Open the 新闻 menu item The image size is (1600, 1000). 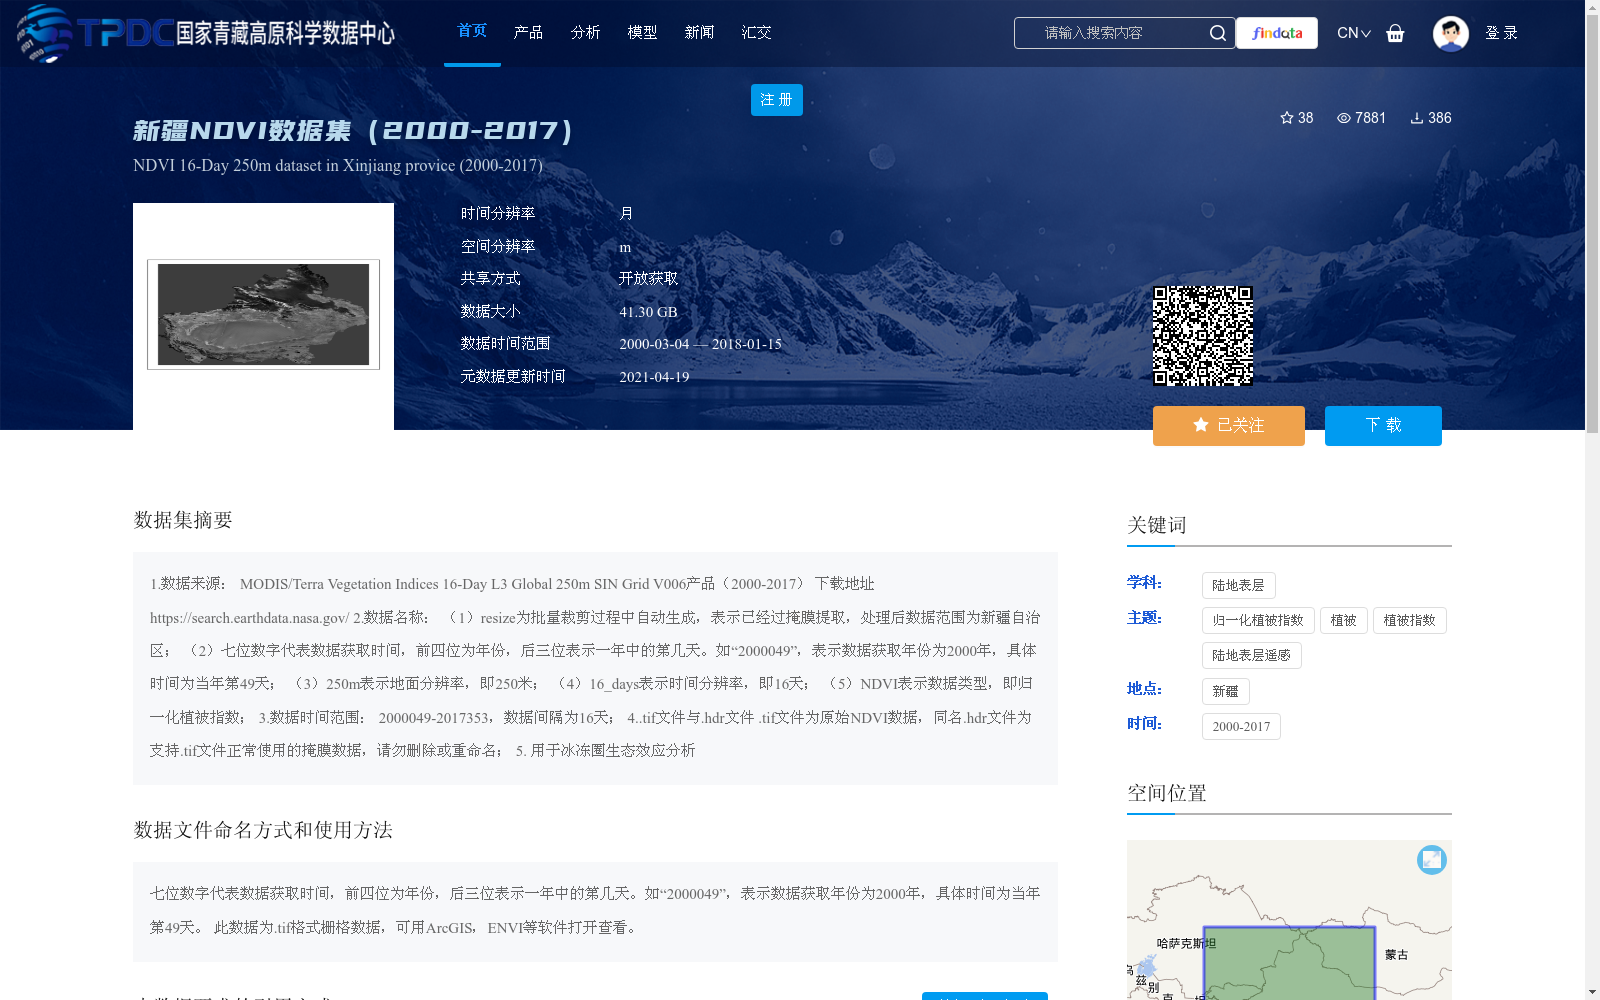tap(700, 33)
